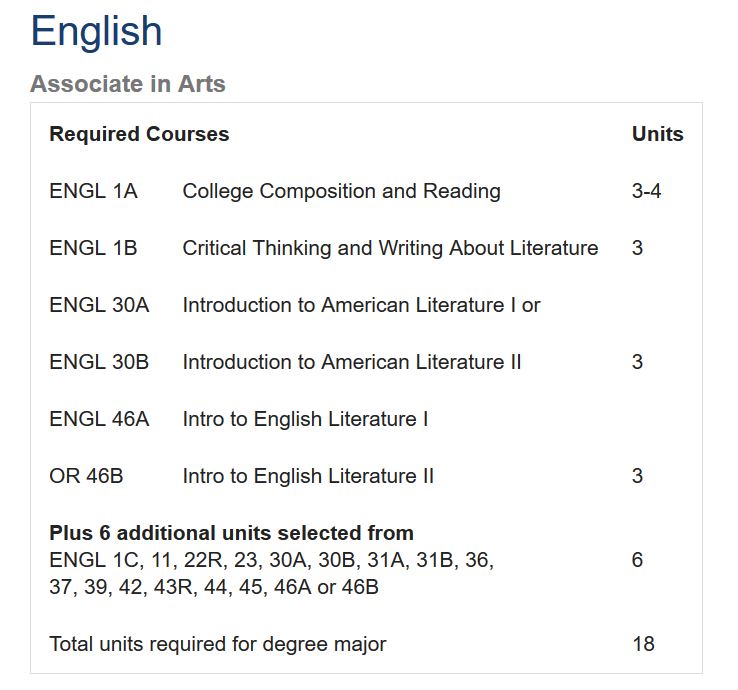This screenshot has height=690, width=738.
Task: Click Plus 6 additional units selected from
Action: (231, 533)
